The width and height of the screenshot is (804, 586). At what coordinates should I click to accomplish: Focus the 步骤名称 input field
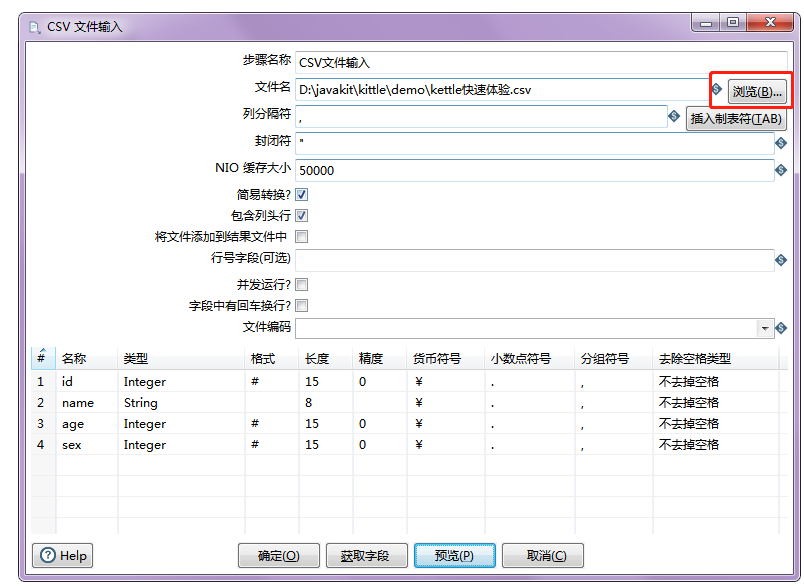tap(541, 63)
